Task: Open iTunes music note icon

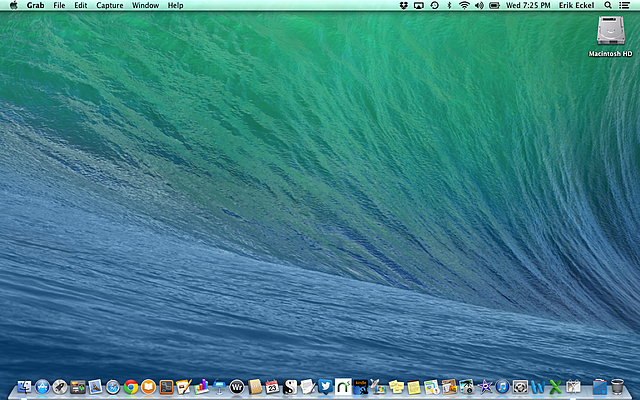Action: tap(502, 386)
